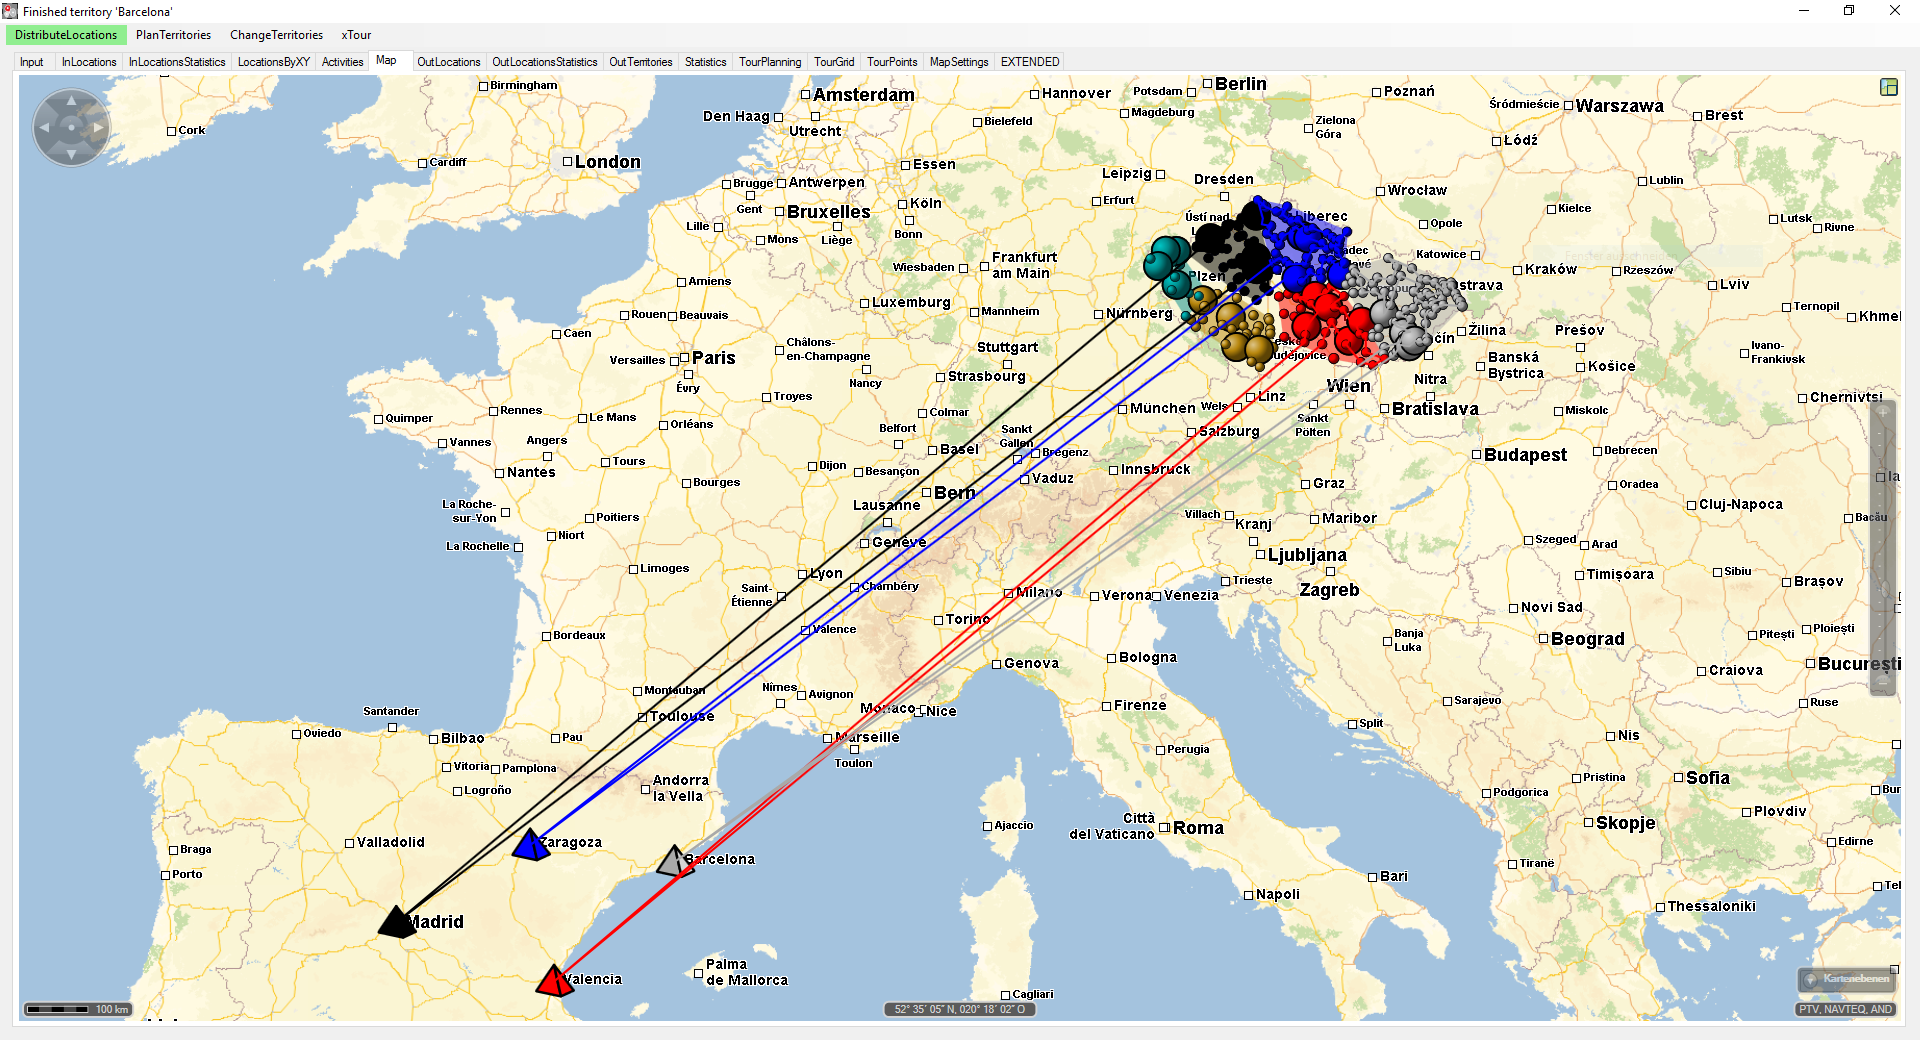Click the compass center dot button

click(x=71, y=128)
